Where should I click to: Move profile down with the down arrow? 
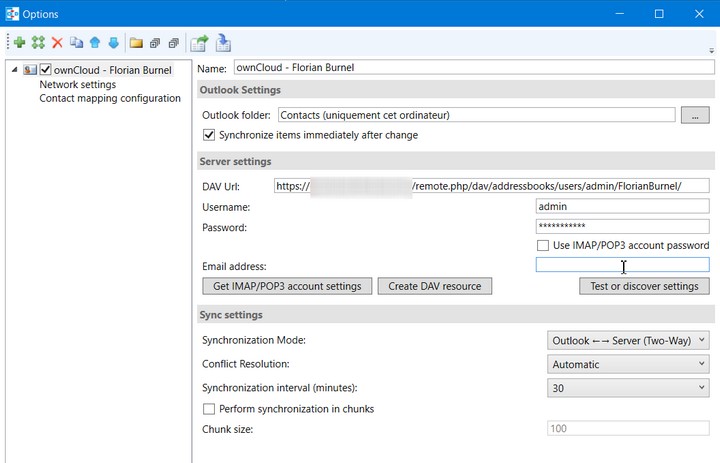click(113, 43)
